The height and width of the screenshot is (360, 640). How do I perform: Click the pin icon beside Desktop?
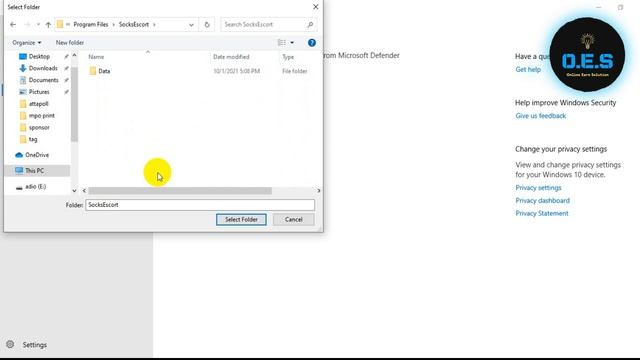tap(66, 56)
